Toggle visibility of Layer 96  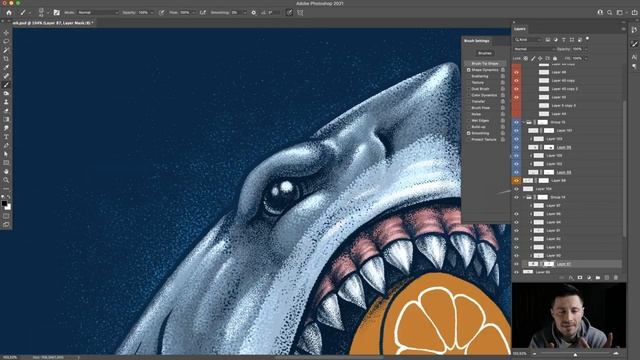pos(516,214)
